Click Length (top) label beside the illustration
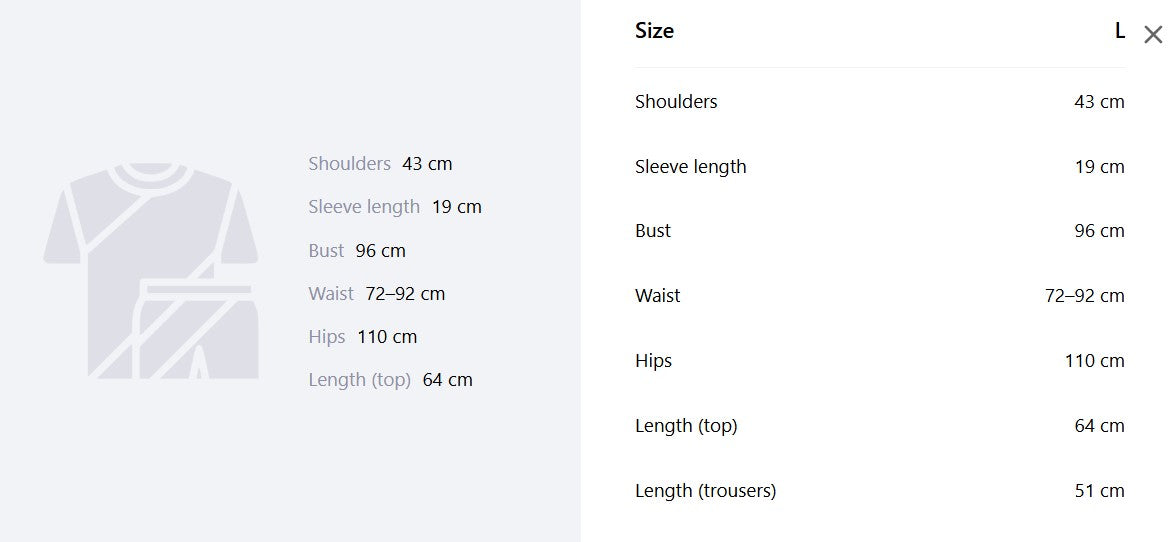The image size is (1171, 542). [x=360, y=380]
